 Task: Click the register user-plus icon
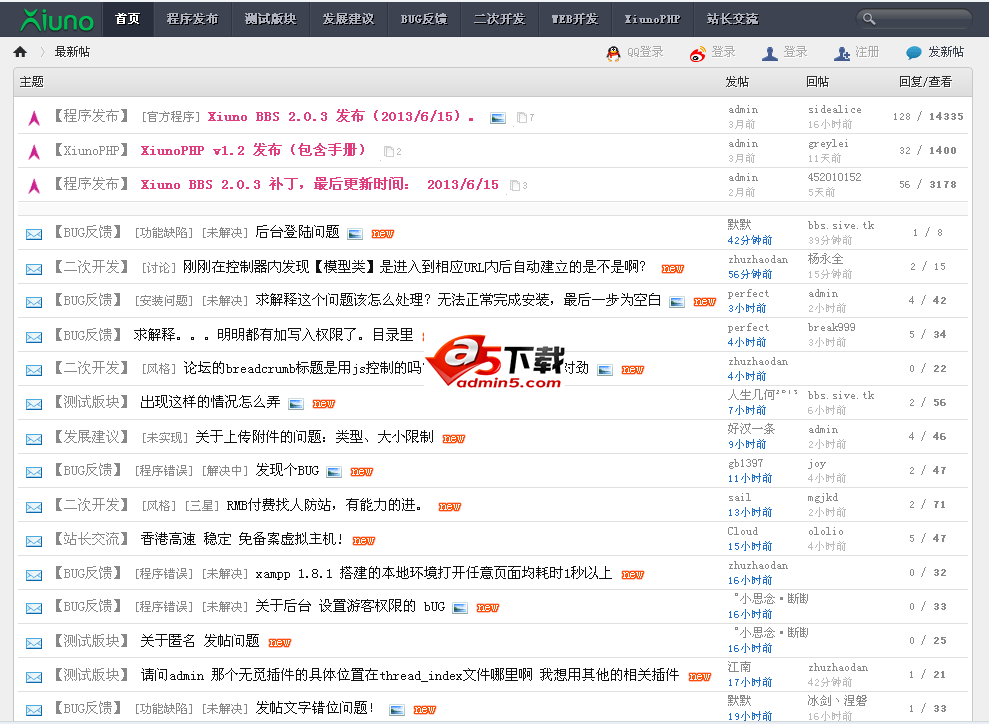click(842, 54)
